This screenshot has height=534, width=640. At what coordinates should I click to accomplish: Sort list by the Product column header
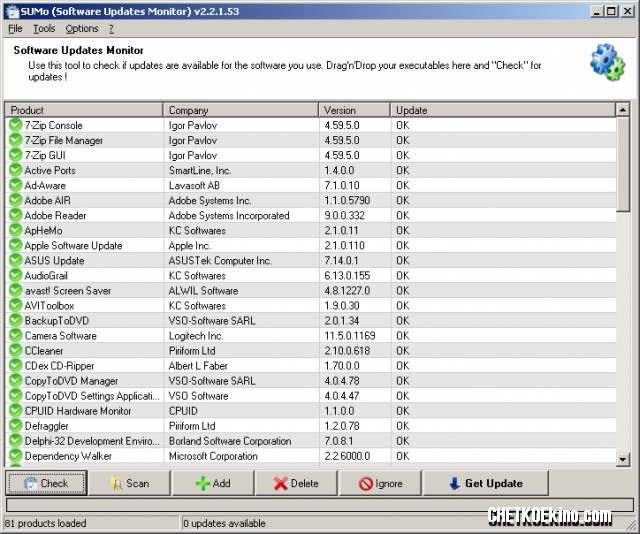coord(84,110)
